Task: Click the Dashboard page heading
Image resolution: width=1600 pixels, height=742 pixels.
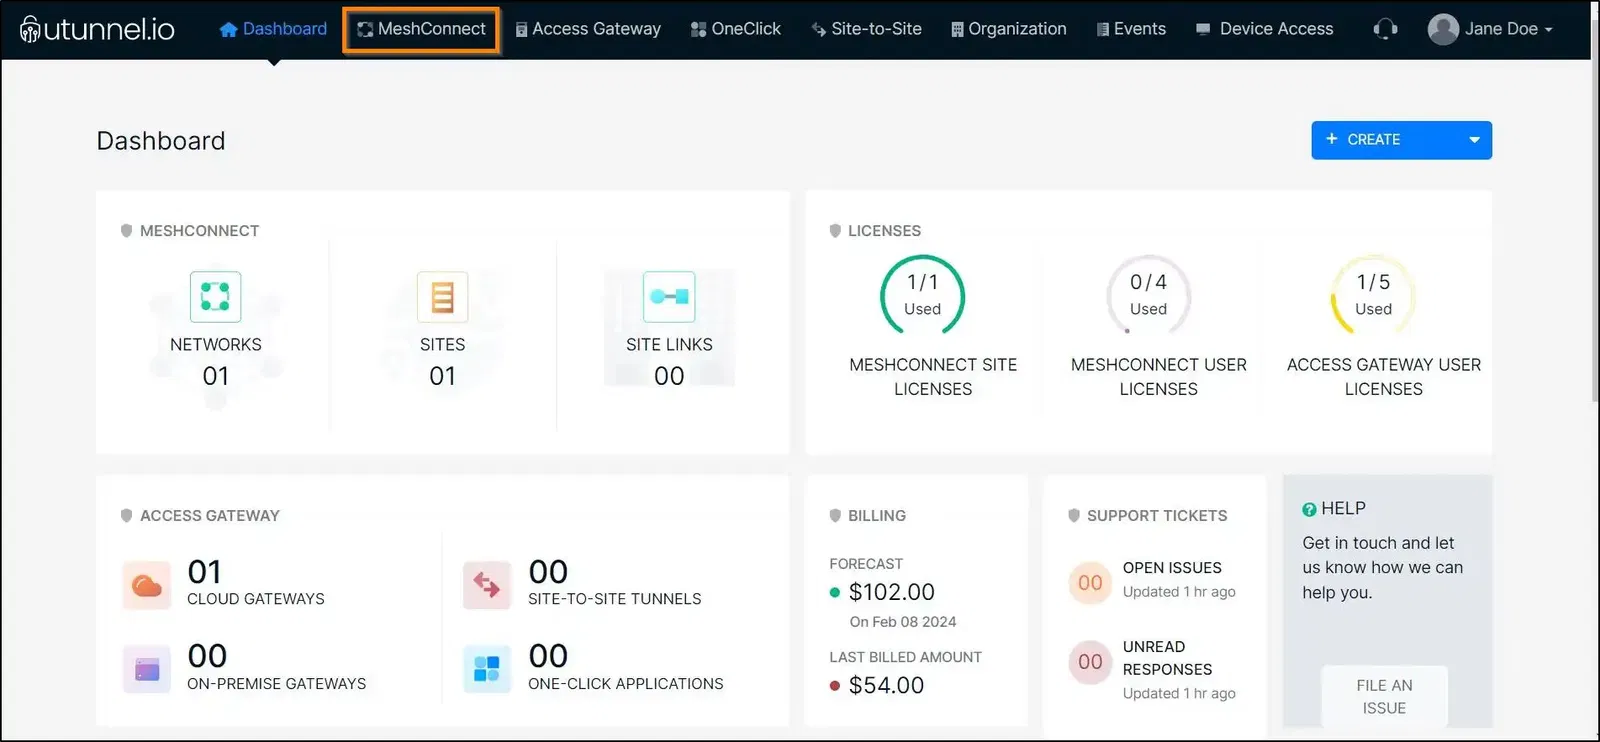Action: pos(161,141)
